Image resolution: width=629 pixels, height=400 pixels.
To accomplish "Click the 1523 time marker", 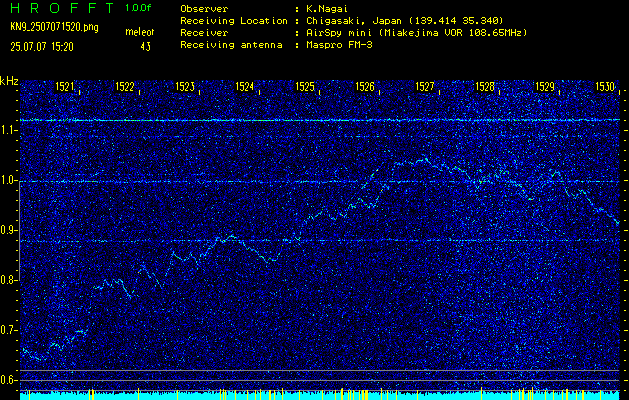I will coord(185,87).
